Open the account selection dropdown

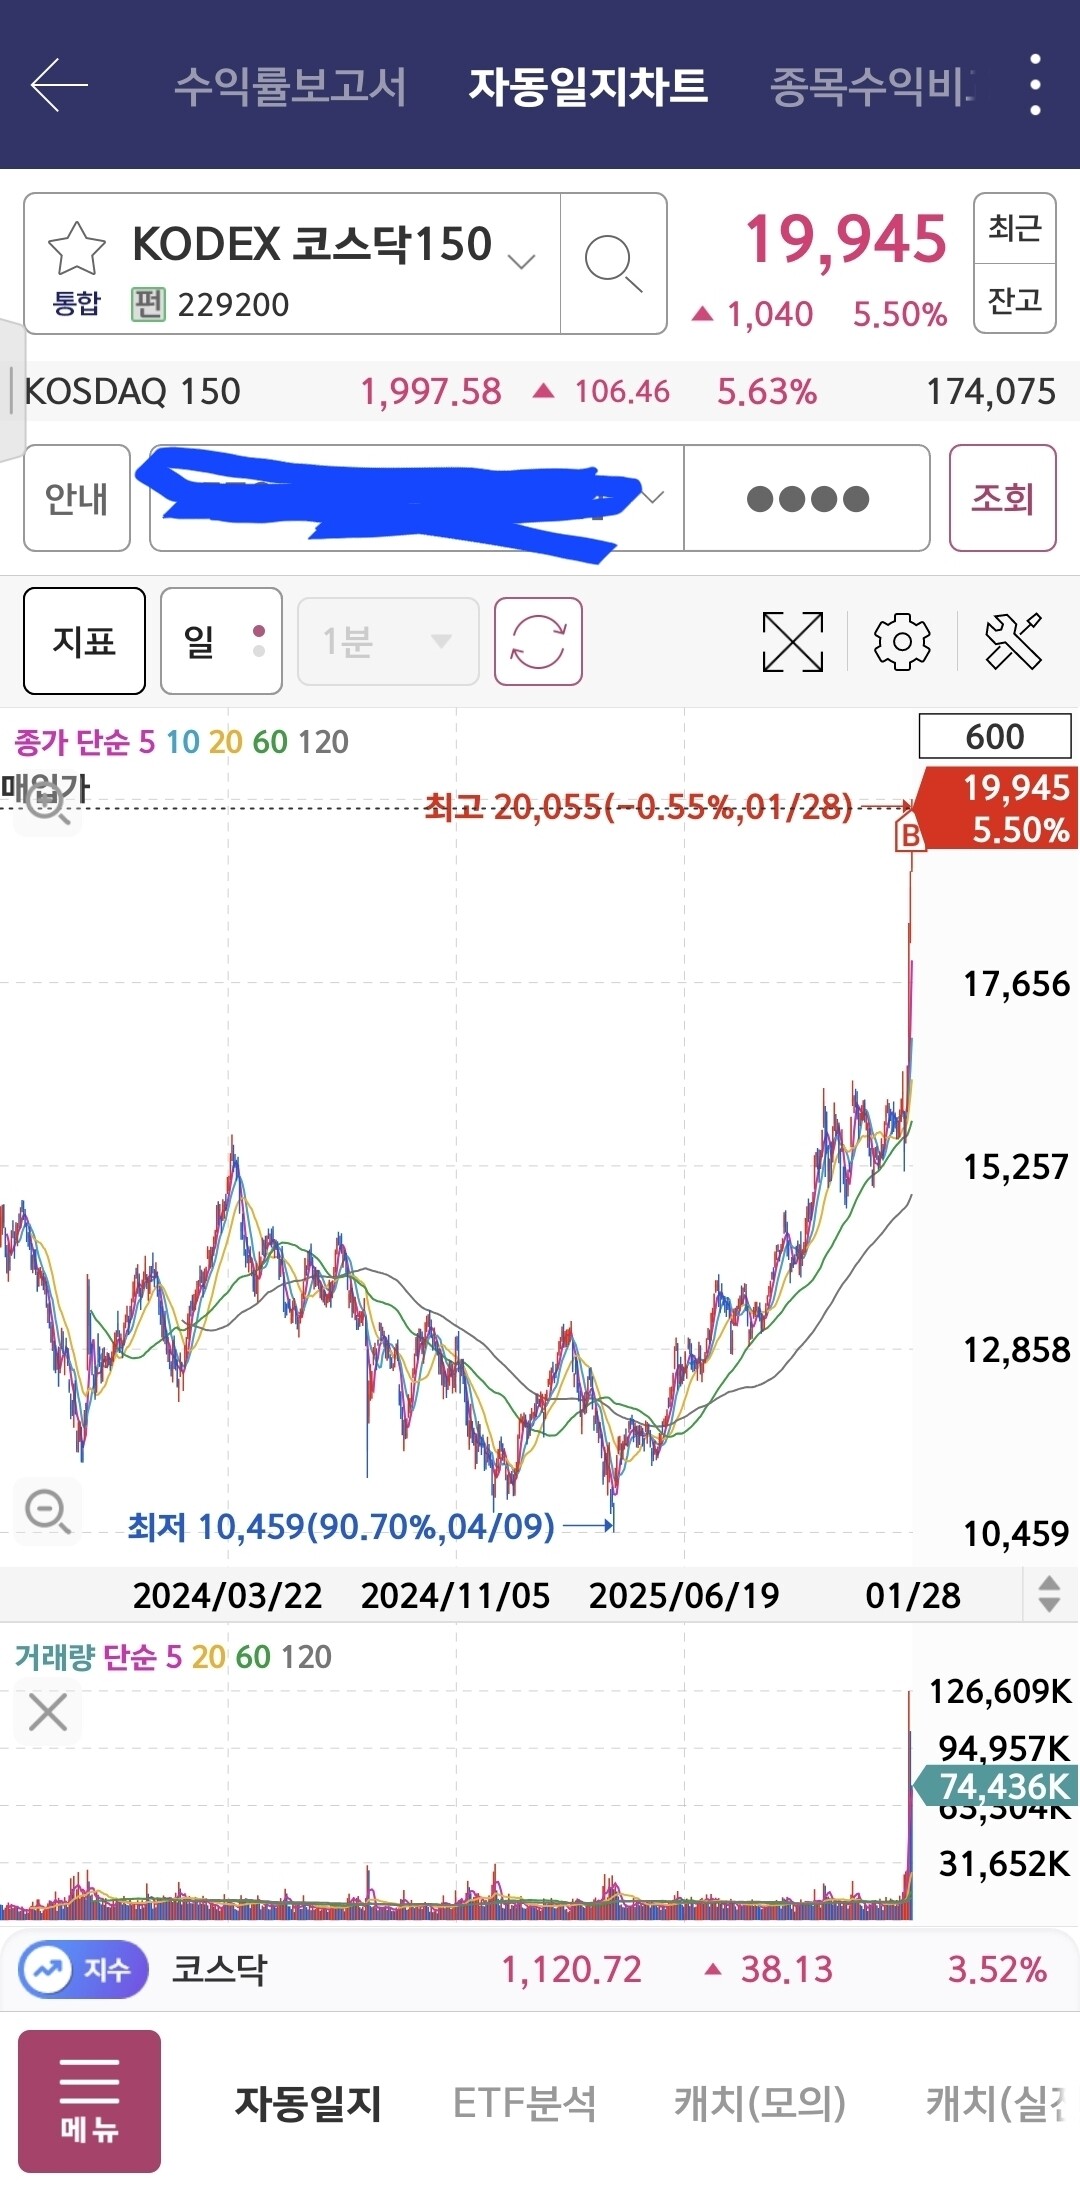pos(416,498)
